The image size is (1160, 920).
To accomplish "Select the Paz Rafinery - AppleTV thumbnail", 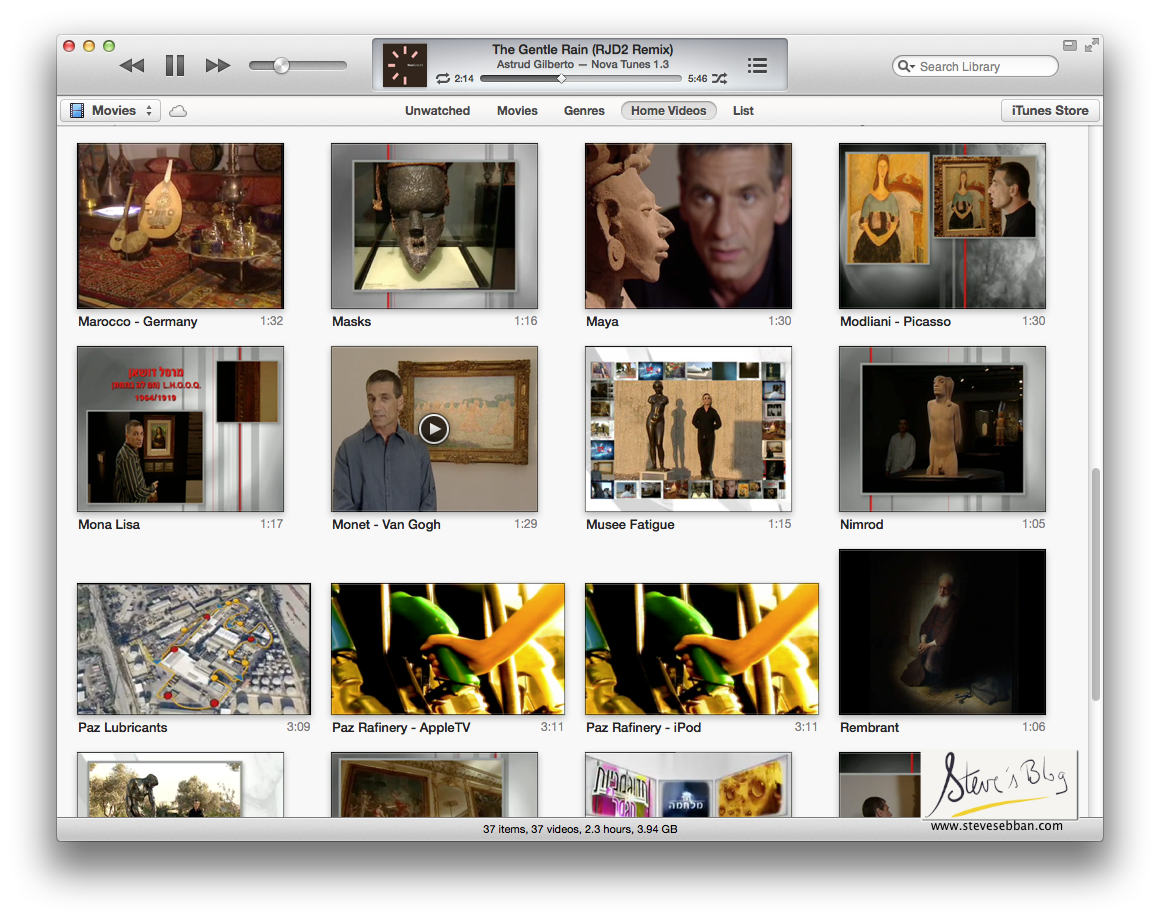I will click(x=448, y=649).
